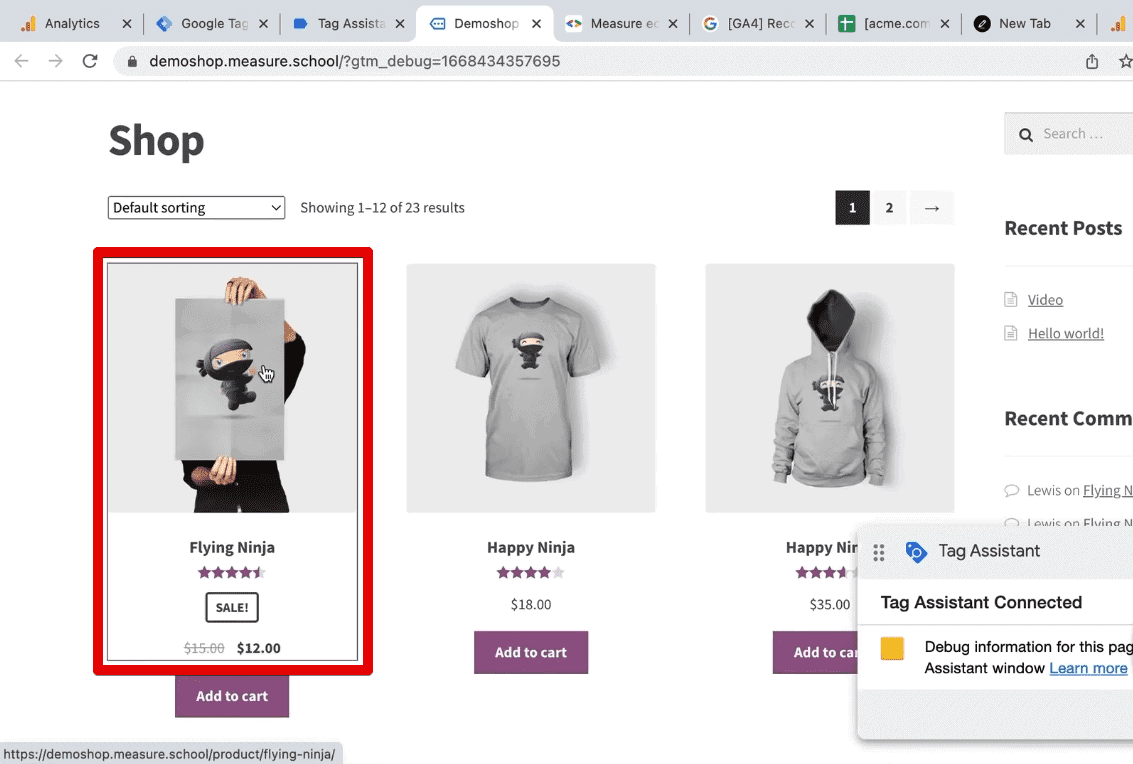
Task: Open the Learn more link in Tag Assistant
Action: click(x=1089, y=668)
